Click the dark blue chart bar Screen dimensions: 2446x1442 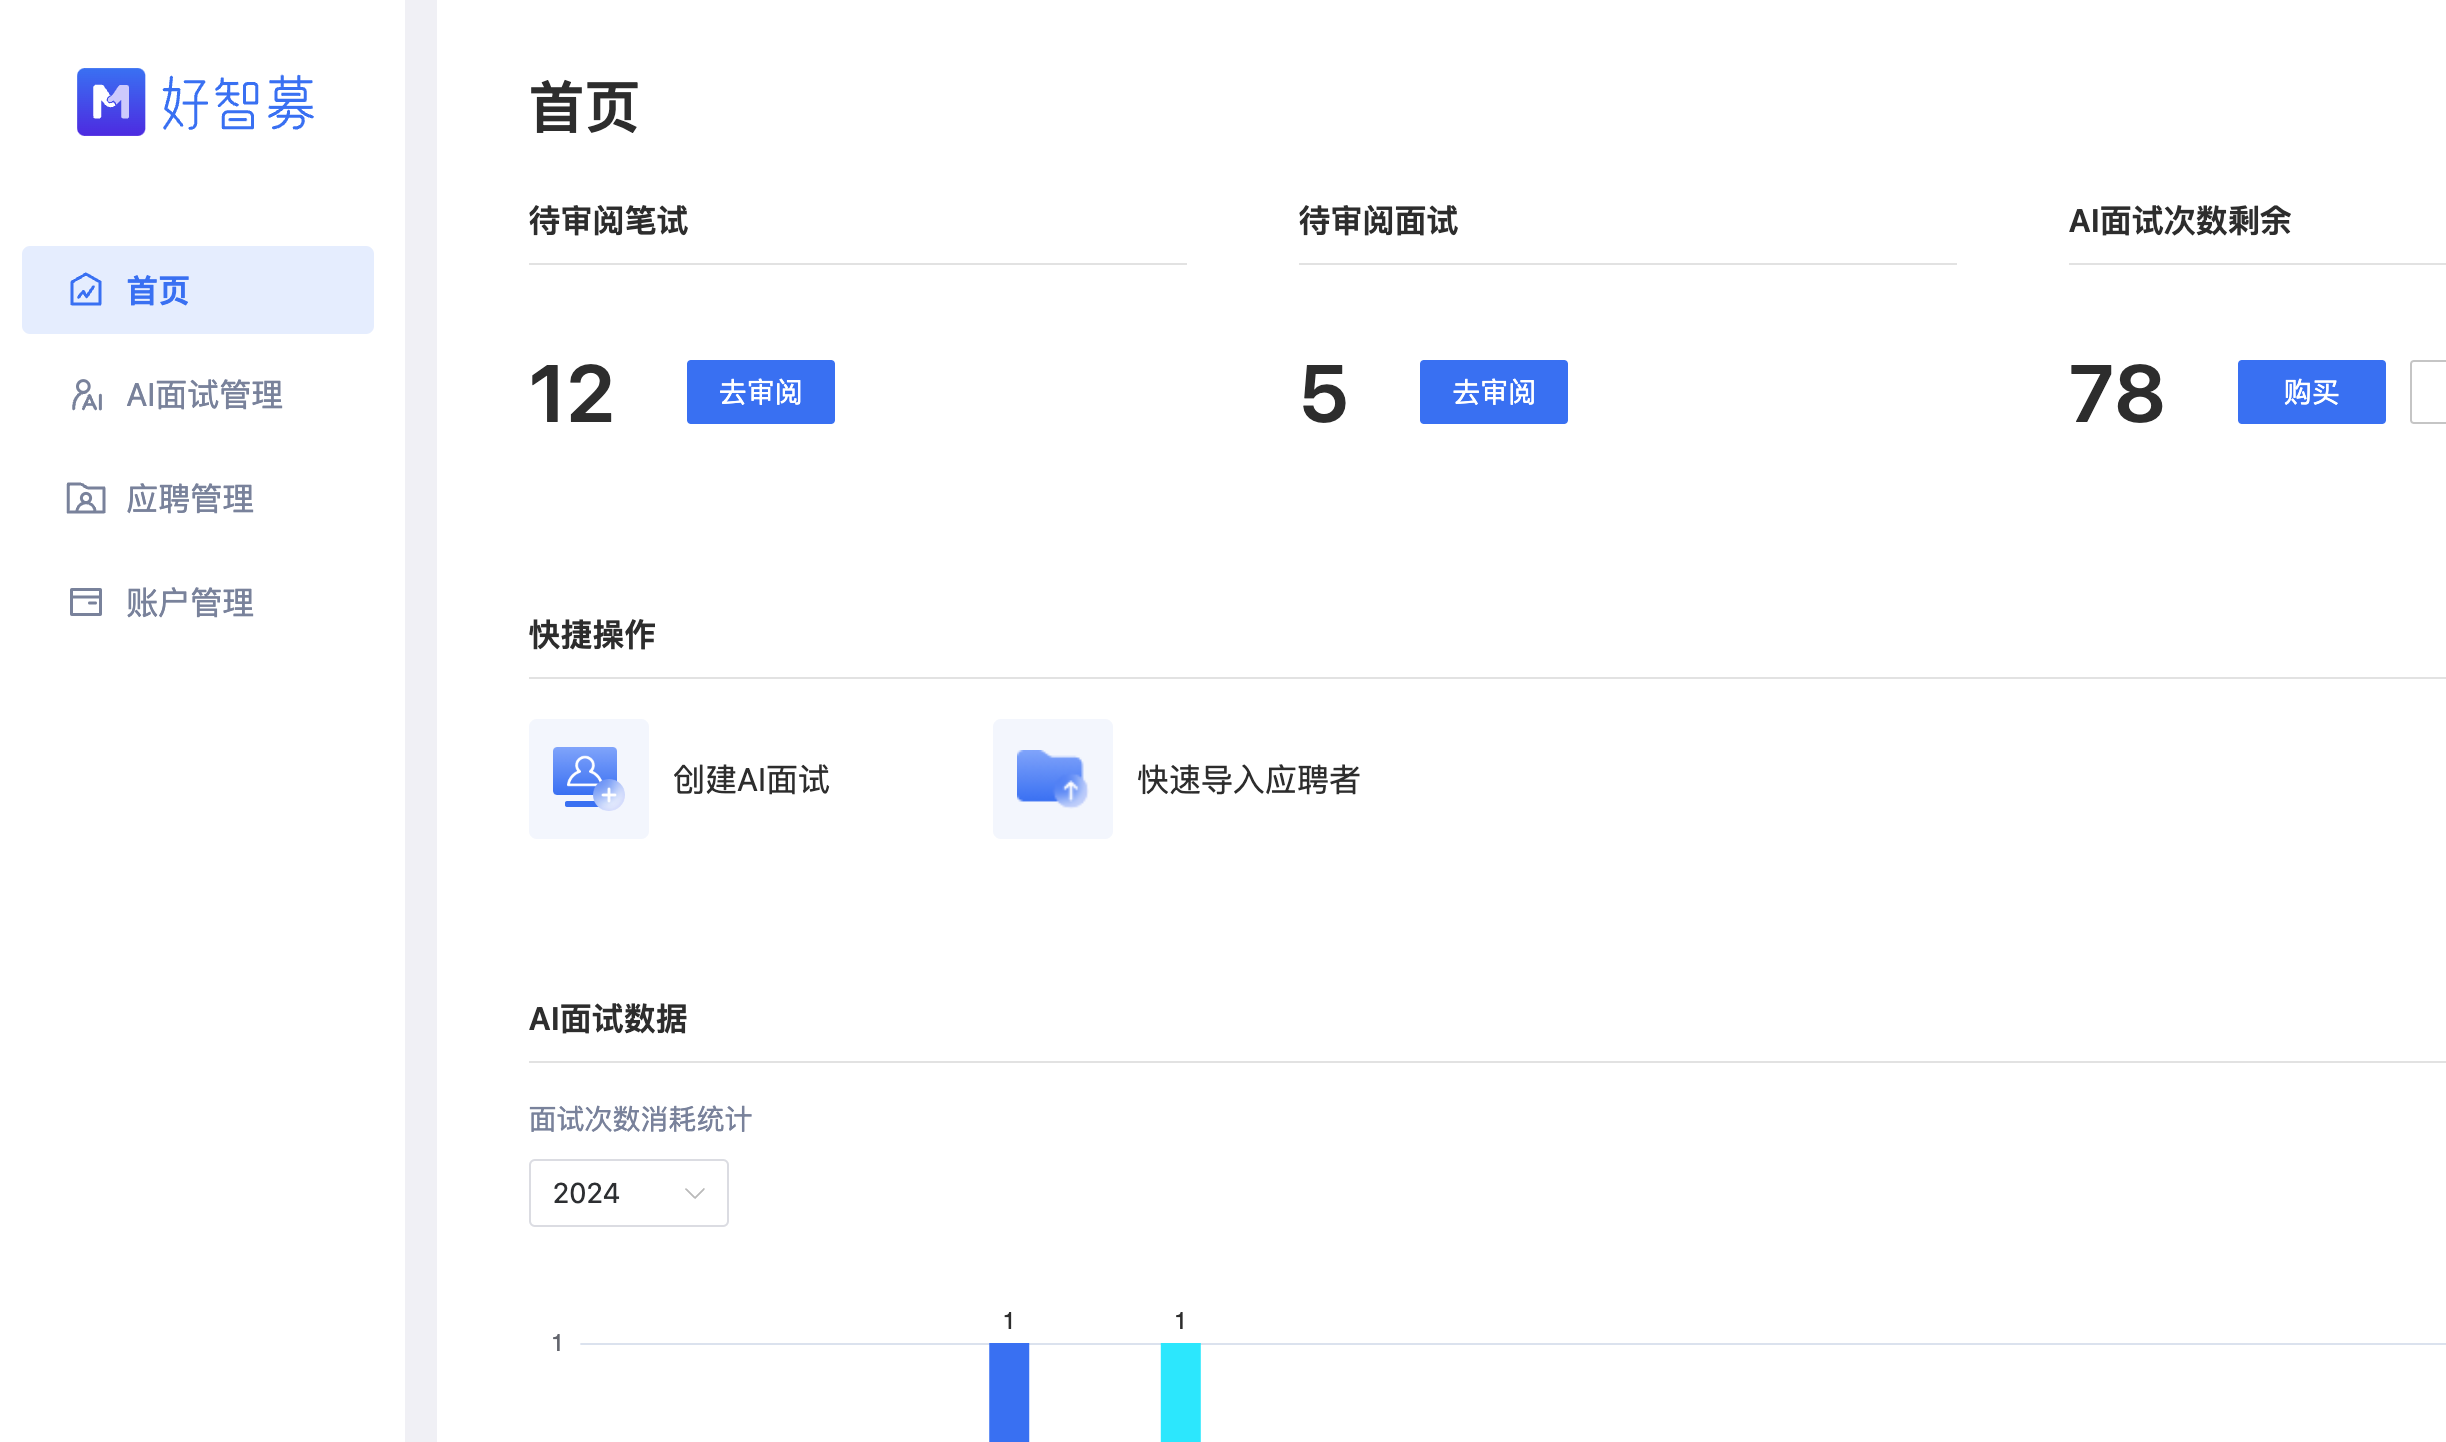click(x=1009, y=1392)
